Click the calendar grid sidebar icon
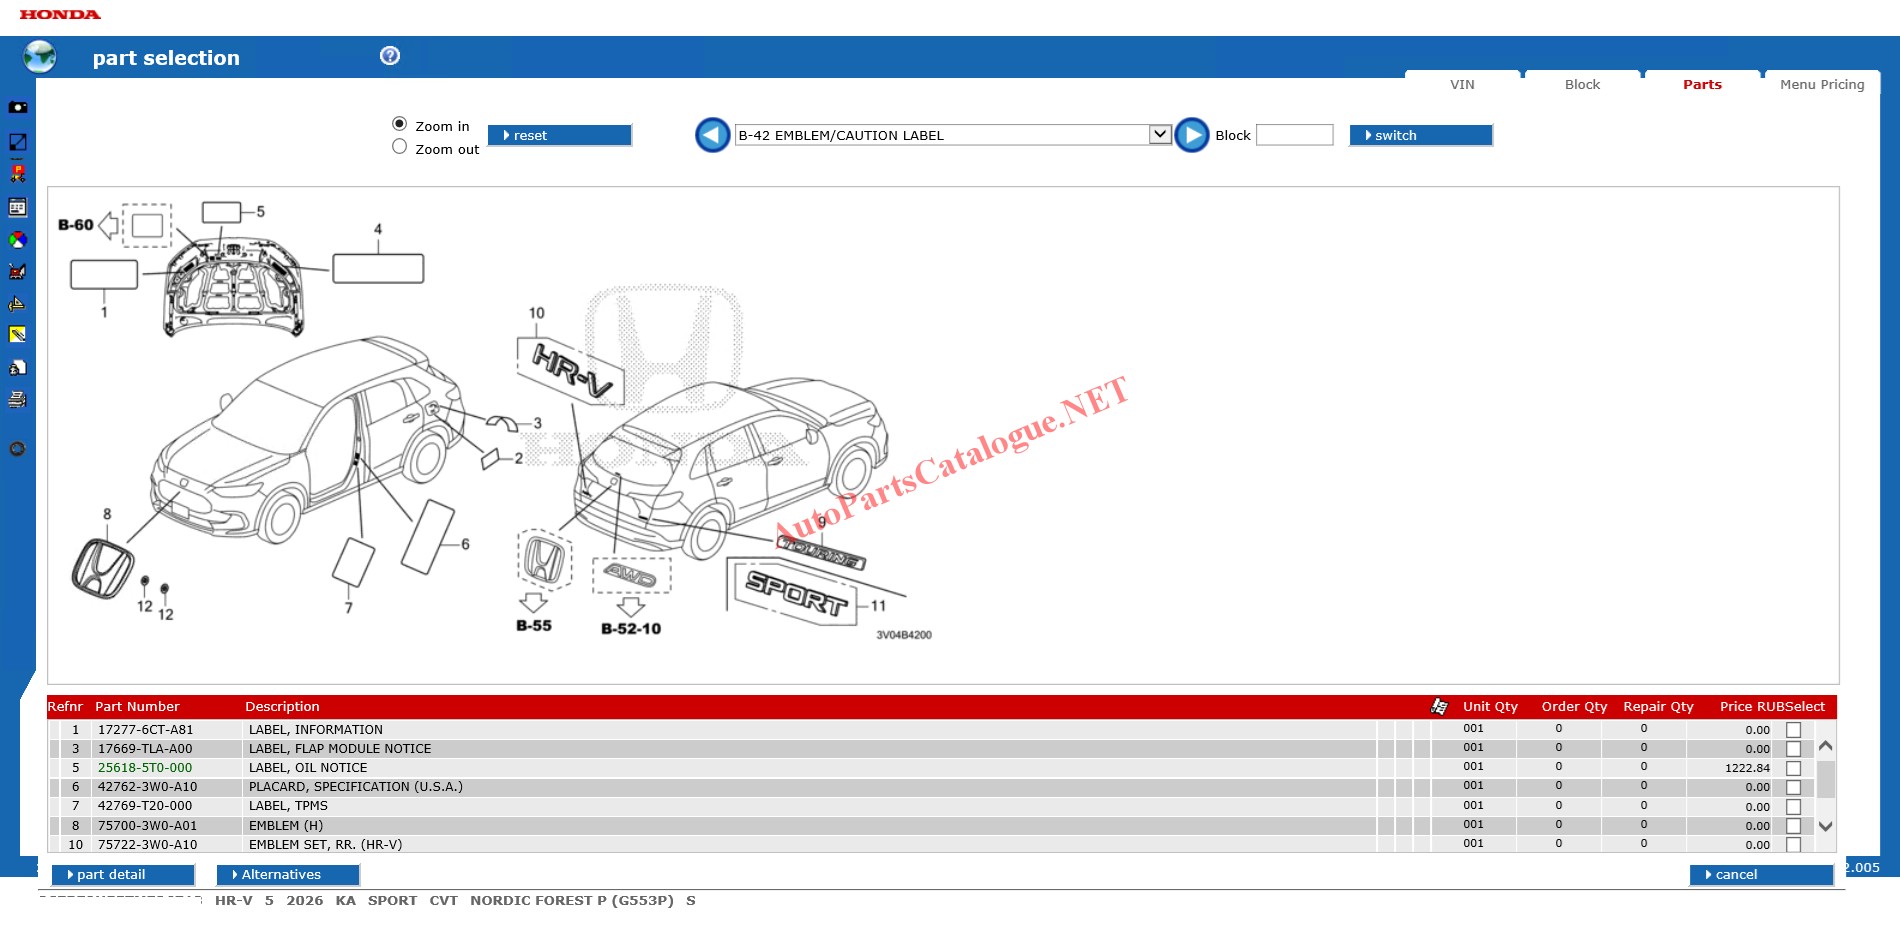1900x925 pixels. 18,207
